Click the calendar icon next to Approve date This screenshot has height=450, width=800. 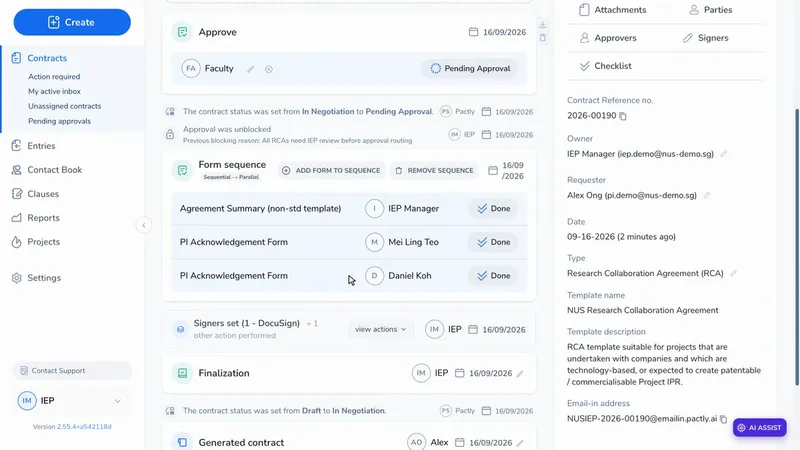point(473,32)
